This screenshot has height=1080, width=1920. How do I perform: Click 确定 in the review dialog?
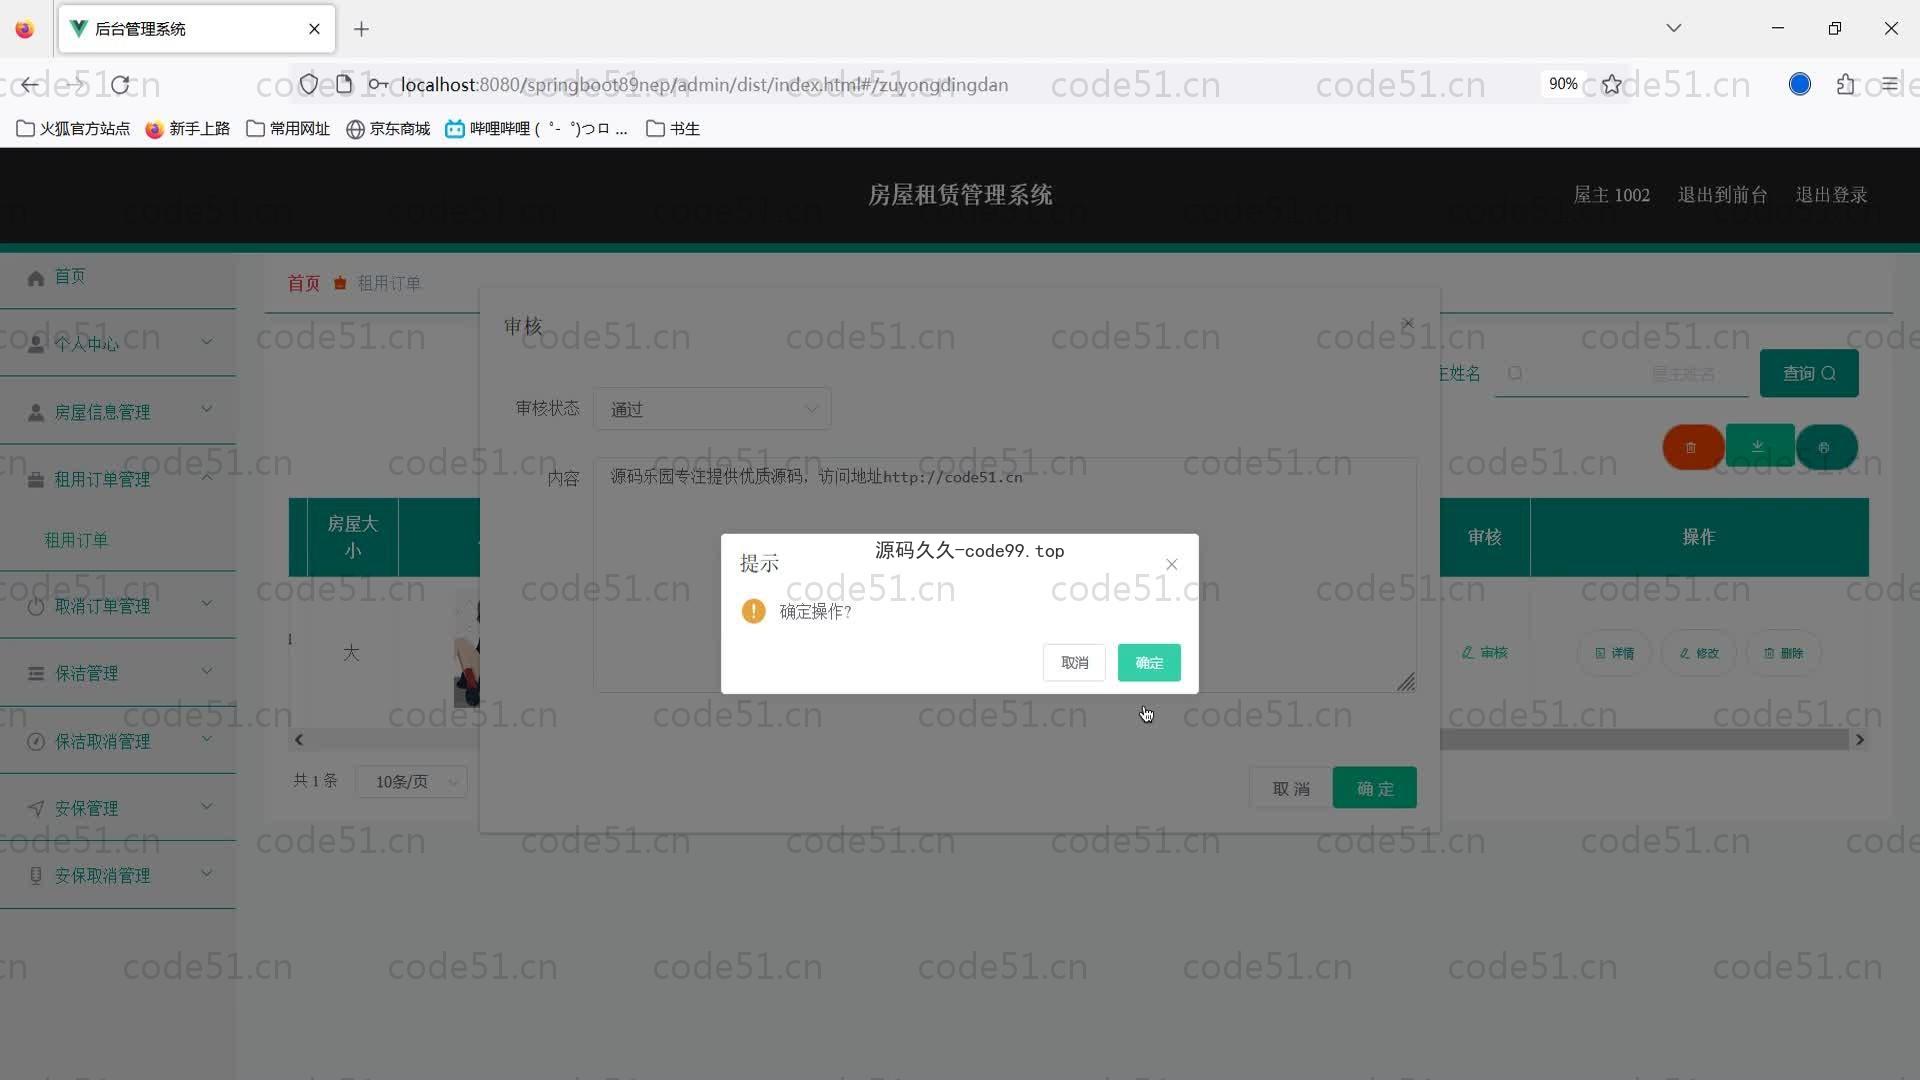[x=1375, y=788]
